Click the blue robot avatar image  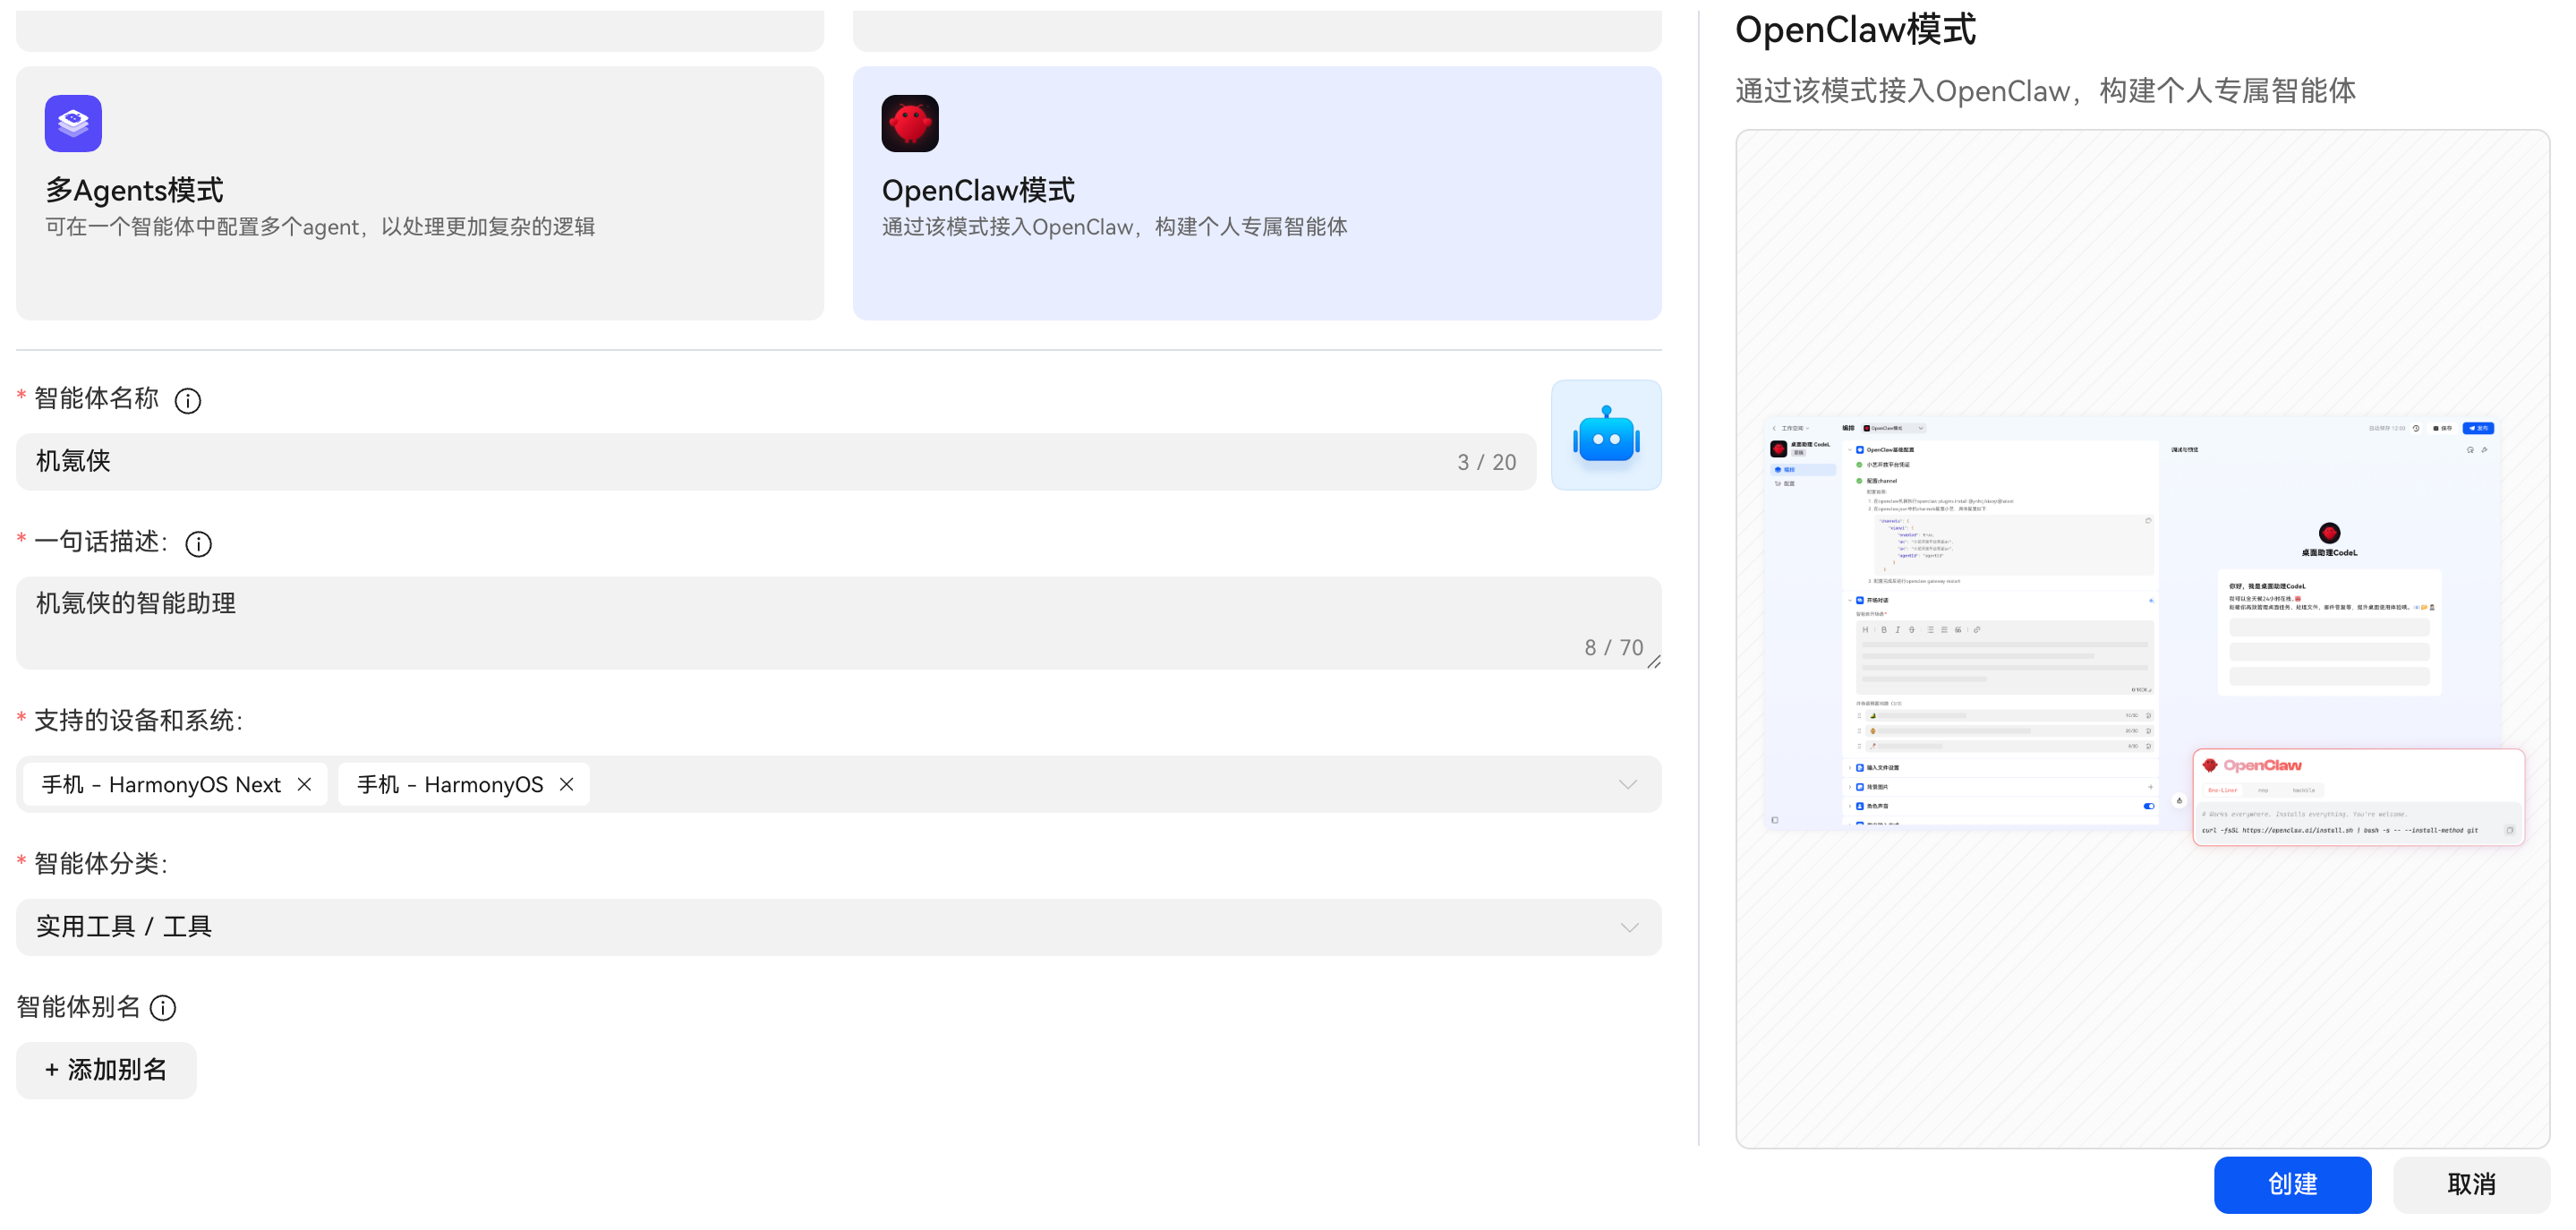1605,435
